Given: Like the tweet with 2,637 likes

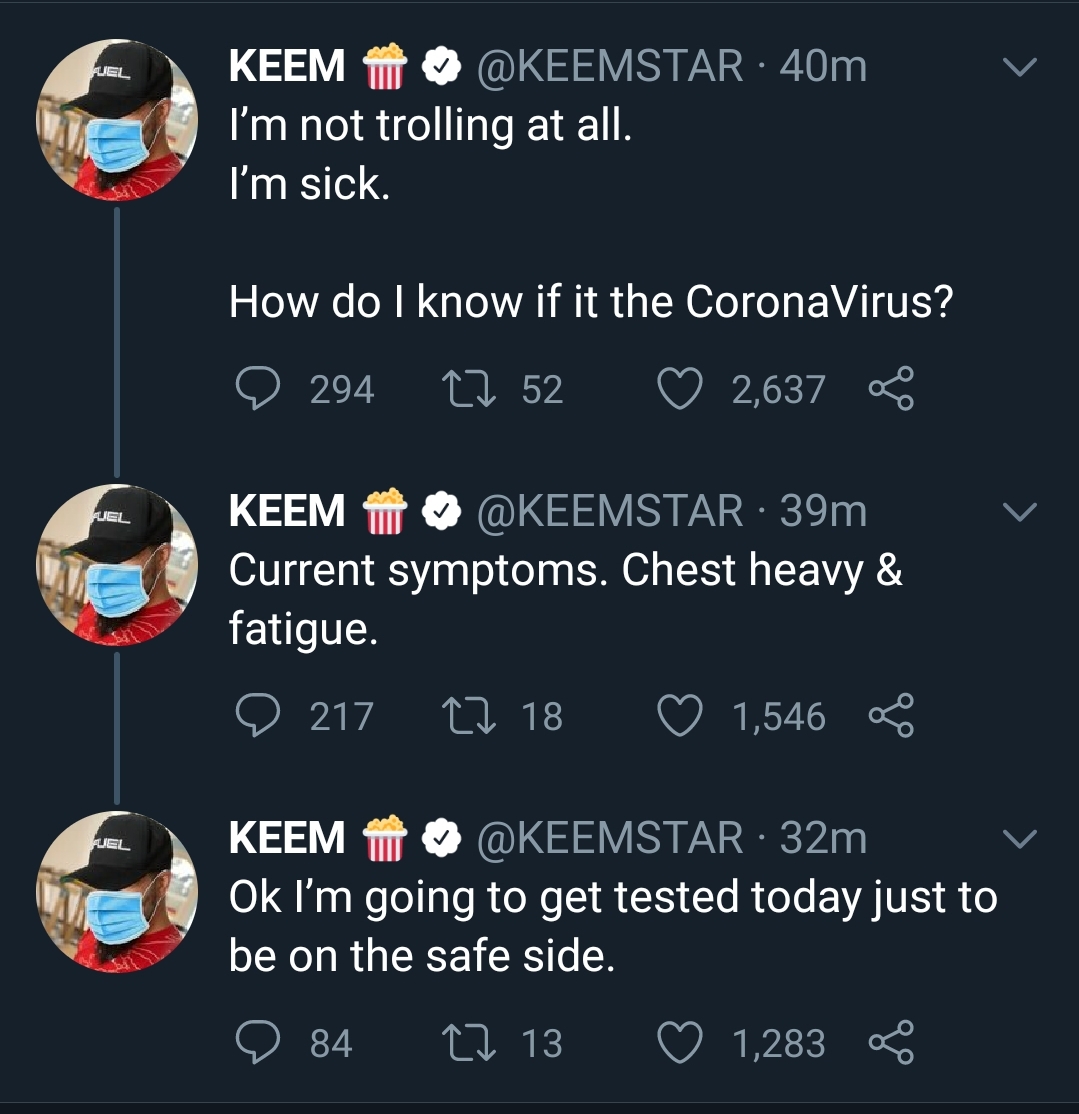Looking at the screenshot, I should coord(680,389).
